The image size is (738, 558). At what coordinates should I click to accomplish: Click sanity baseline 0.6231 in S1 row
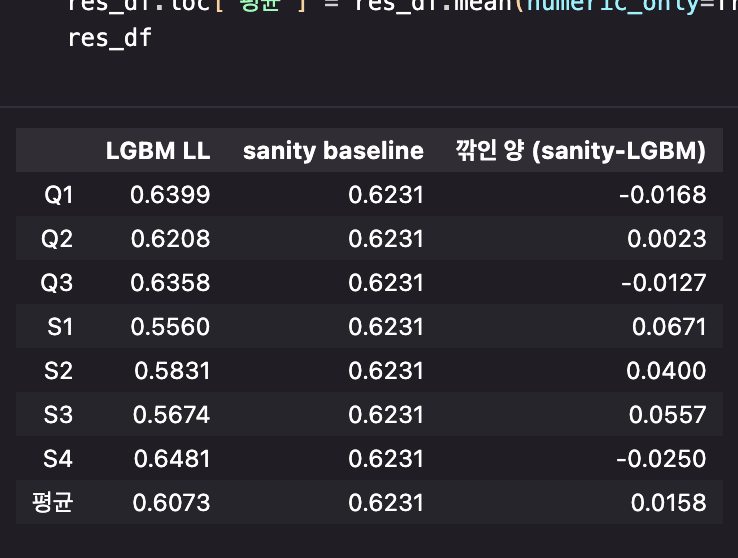tap(386, 327)
